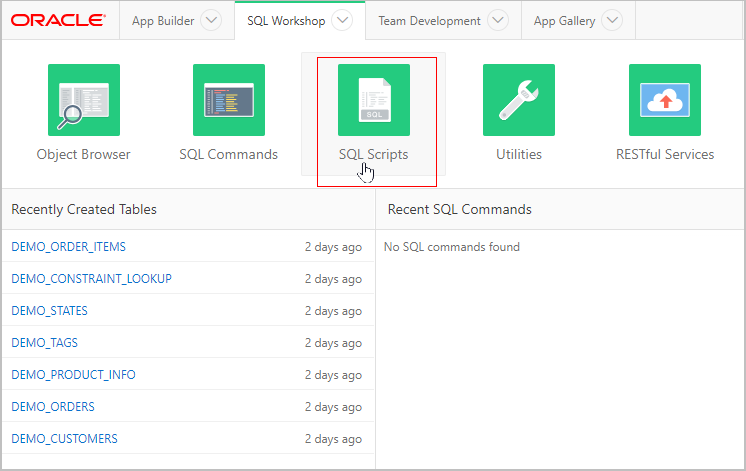Viewport: 746px width, 471px height.
Task: Launch the Utilities wrench icon
Action: [x=519, y=100]
